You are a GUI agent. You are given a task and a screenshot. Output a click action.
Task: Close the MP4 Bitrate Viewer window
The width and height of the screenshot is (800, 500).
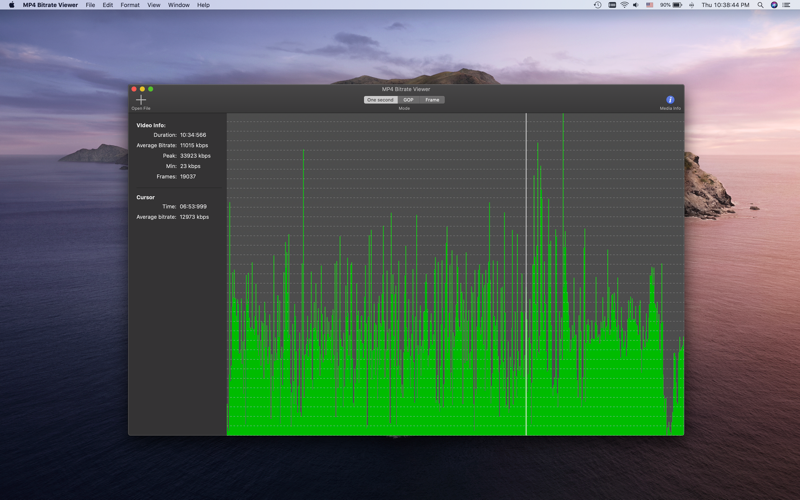(134, 89)
